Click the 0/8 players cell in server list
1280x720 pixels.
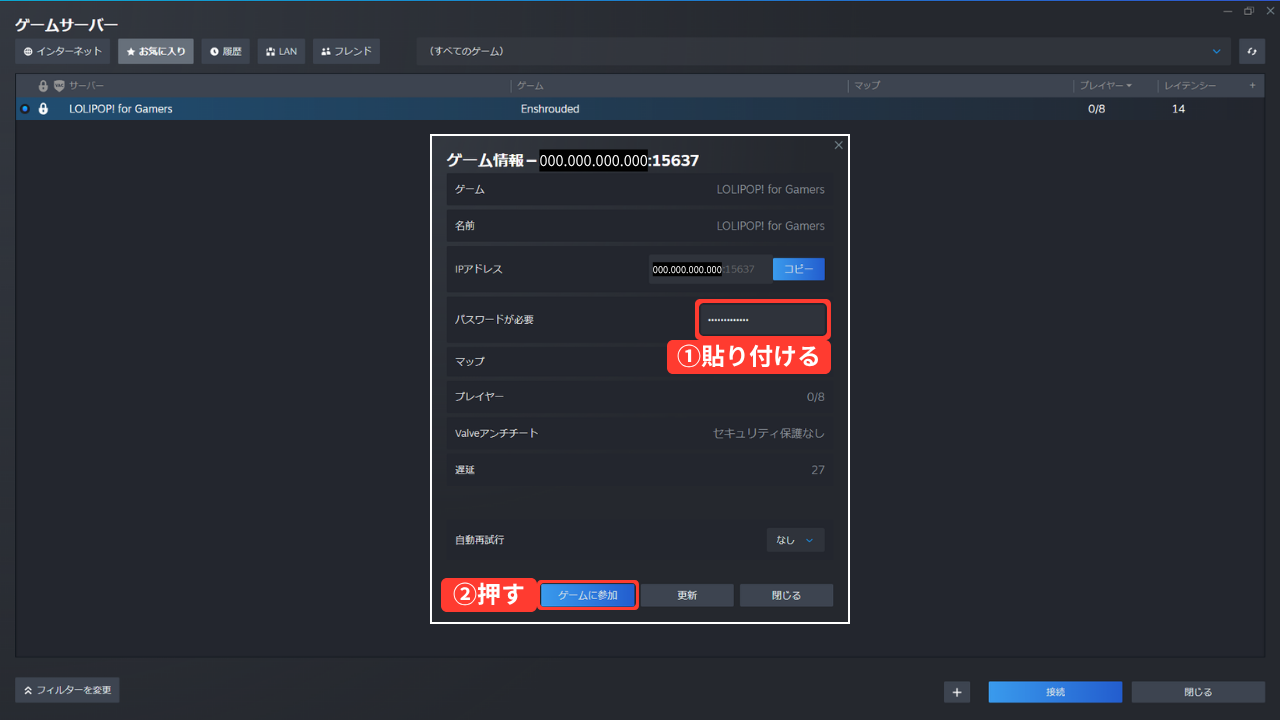1097,109
